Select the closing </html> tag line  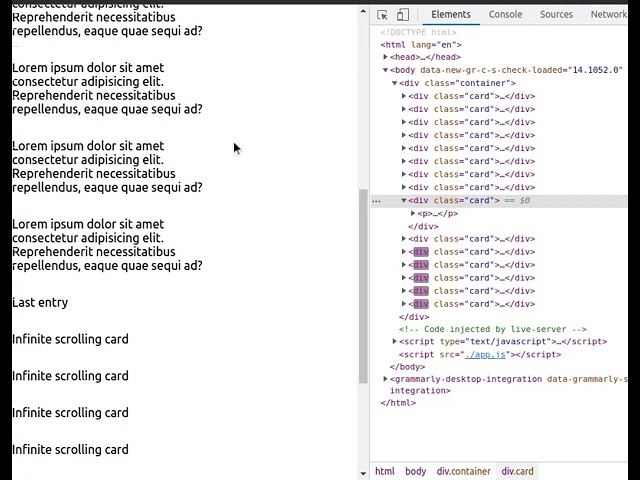coord(398,403)
